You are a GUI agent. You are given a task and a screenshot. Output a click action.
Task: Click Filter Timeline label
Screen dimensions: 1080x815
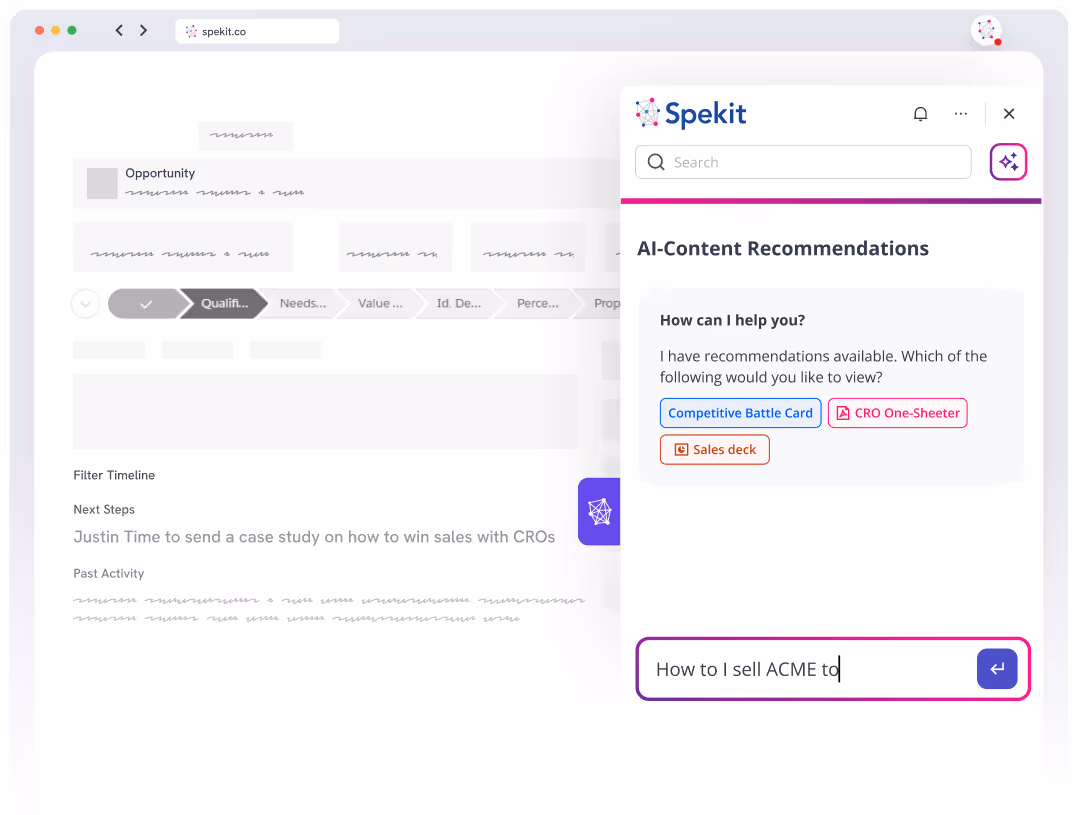[x=114, y=475]
